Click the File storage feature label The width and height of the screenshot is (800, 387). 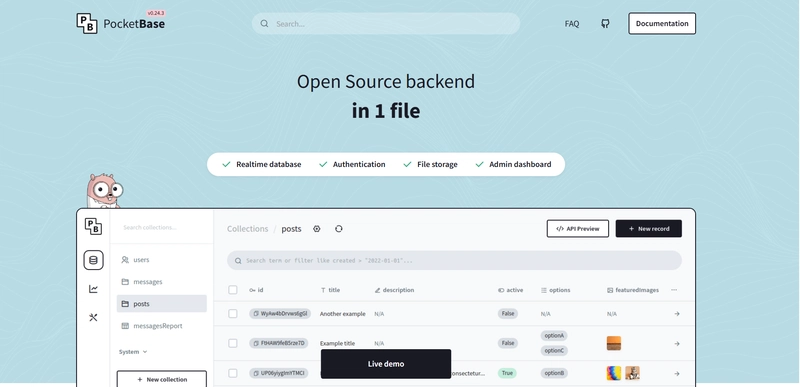coord(437,164)
